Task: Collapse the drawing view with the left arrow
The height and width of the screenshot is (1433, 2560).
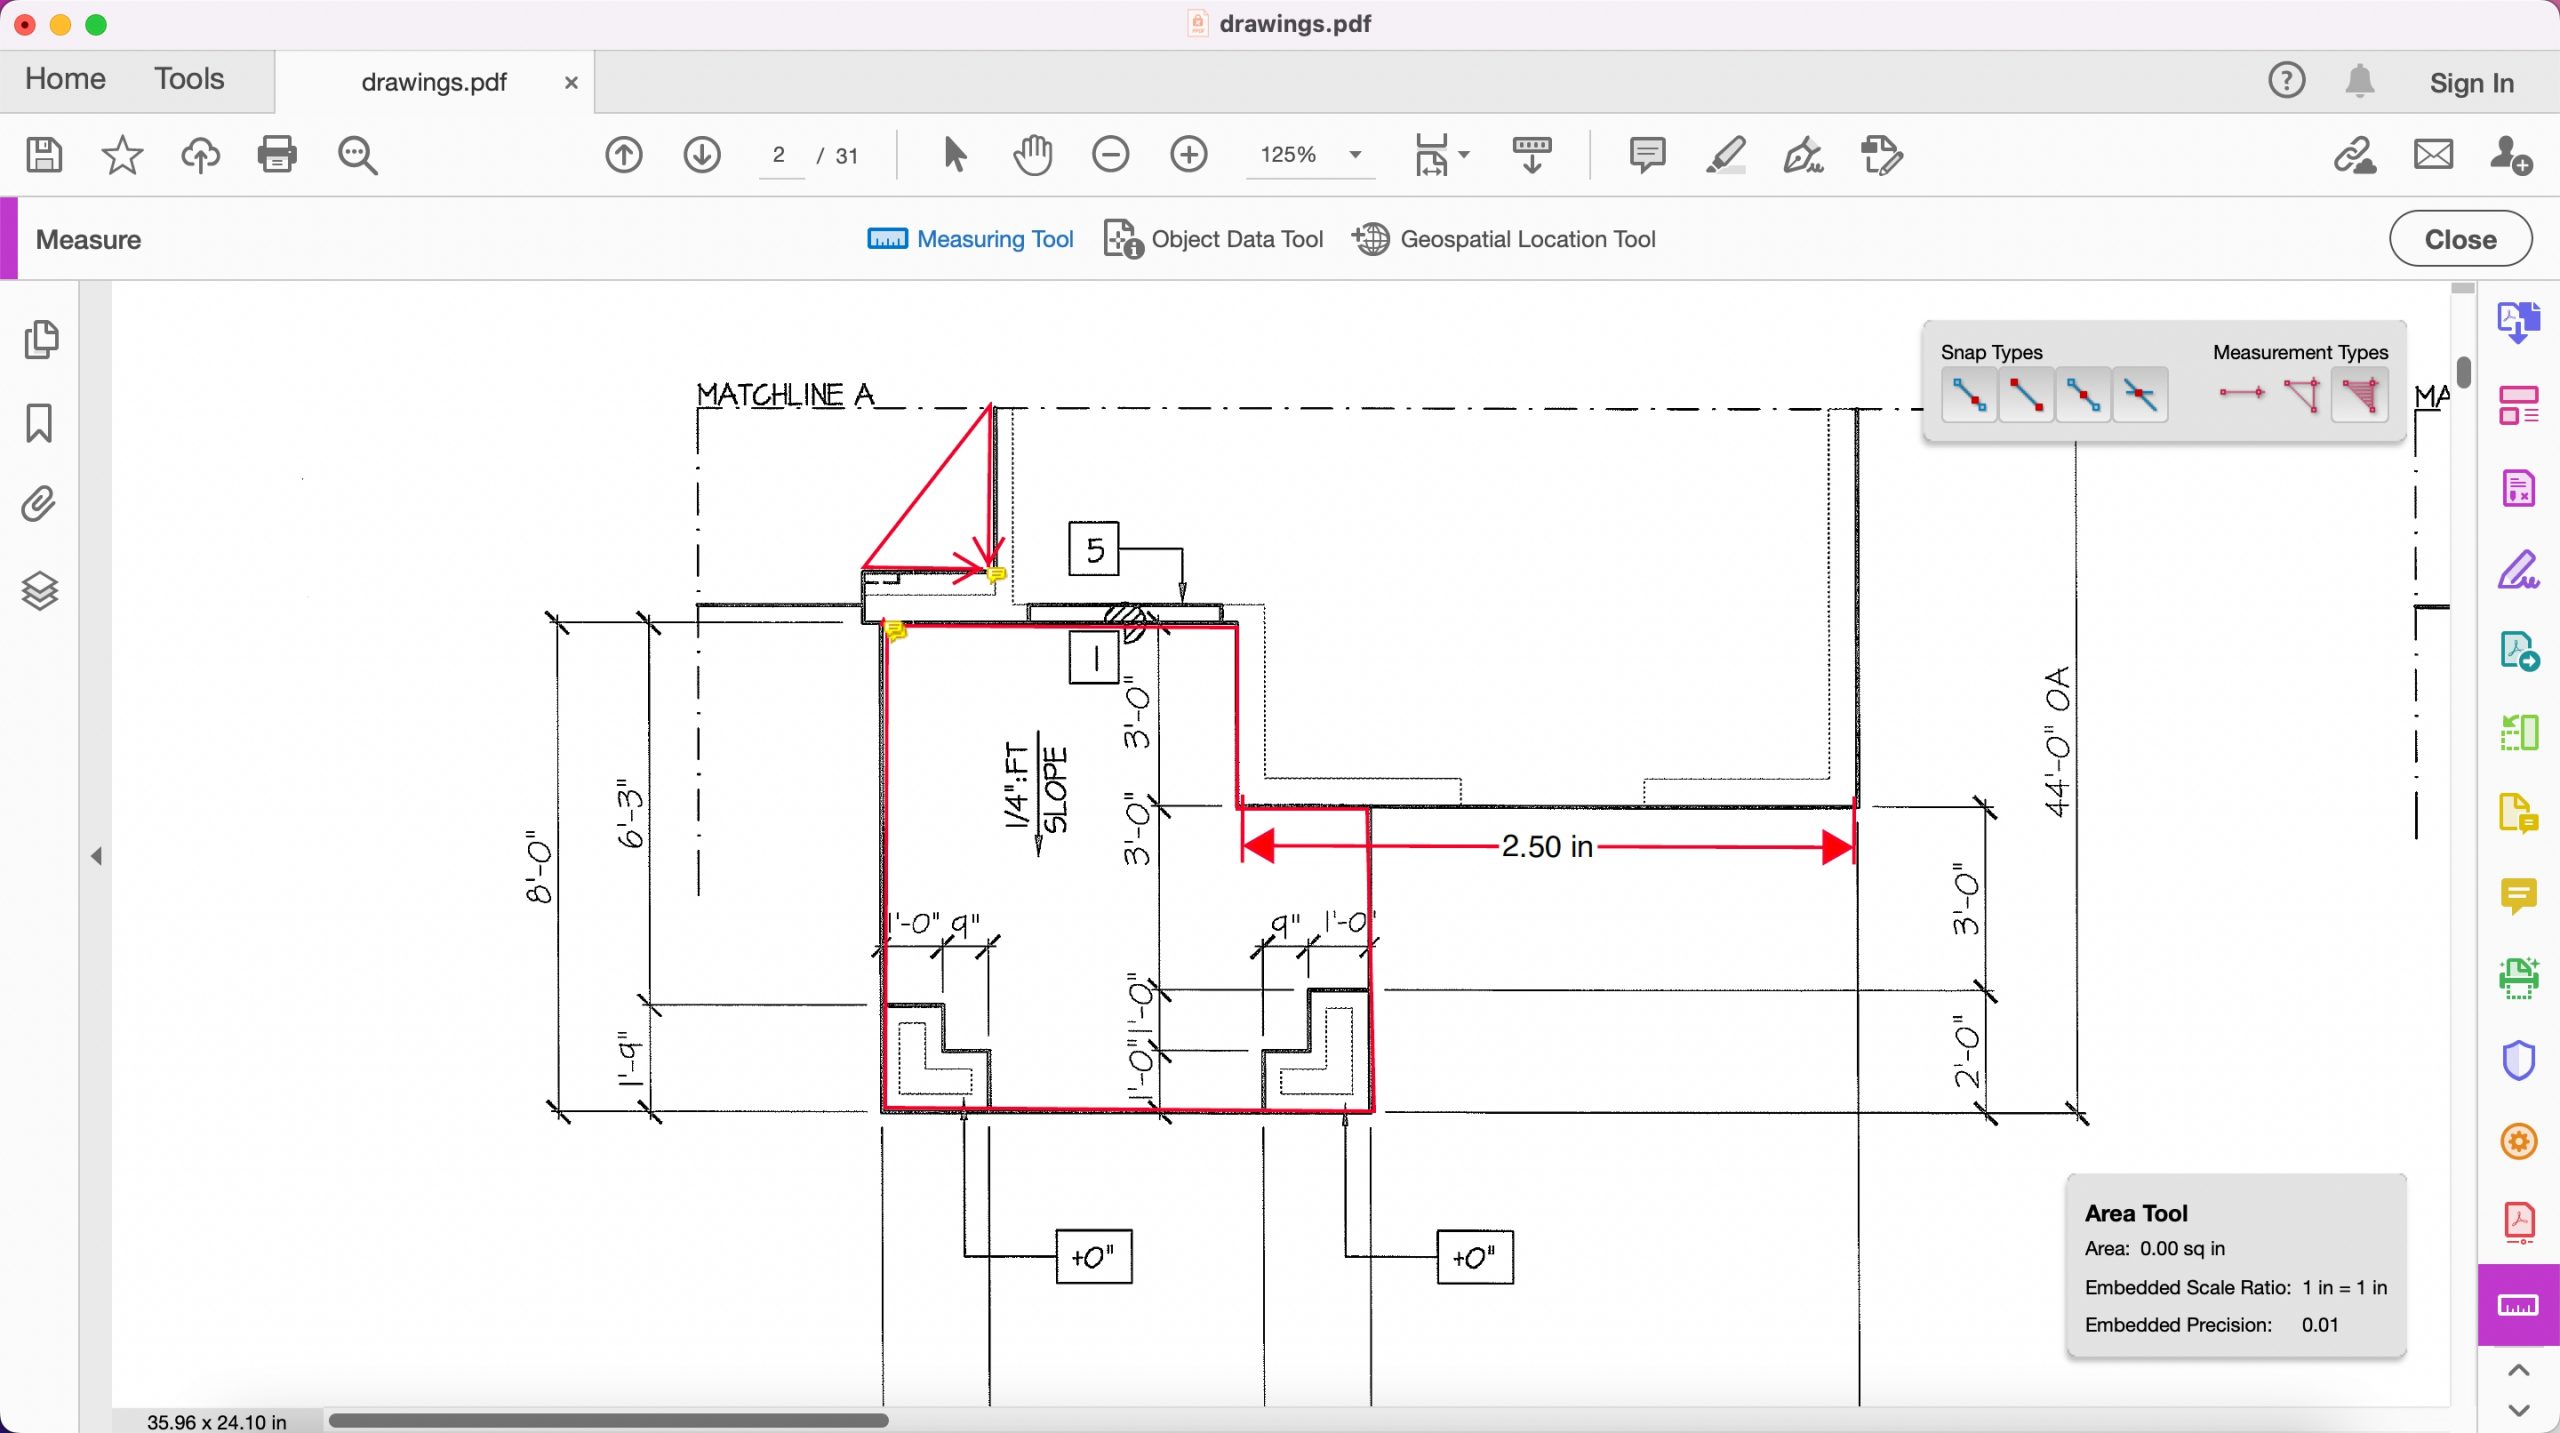Action: click(x=97, y=854)
